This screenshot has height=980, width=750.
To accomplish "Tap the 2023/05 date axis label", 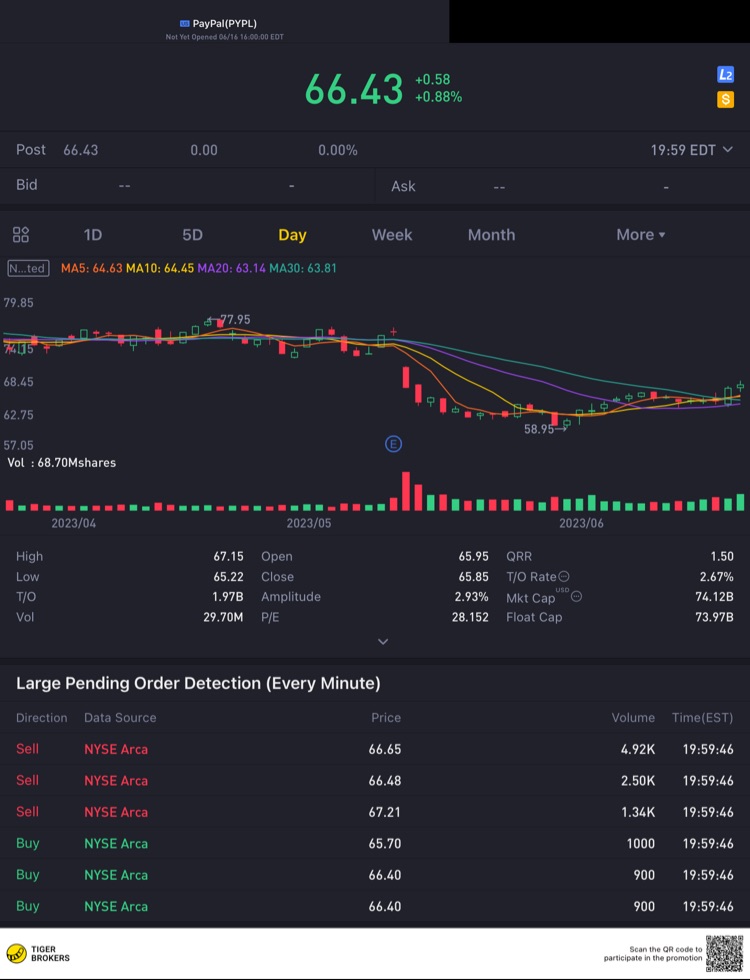I will (309, 523).
